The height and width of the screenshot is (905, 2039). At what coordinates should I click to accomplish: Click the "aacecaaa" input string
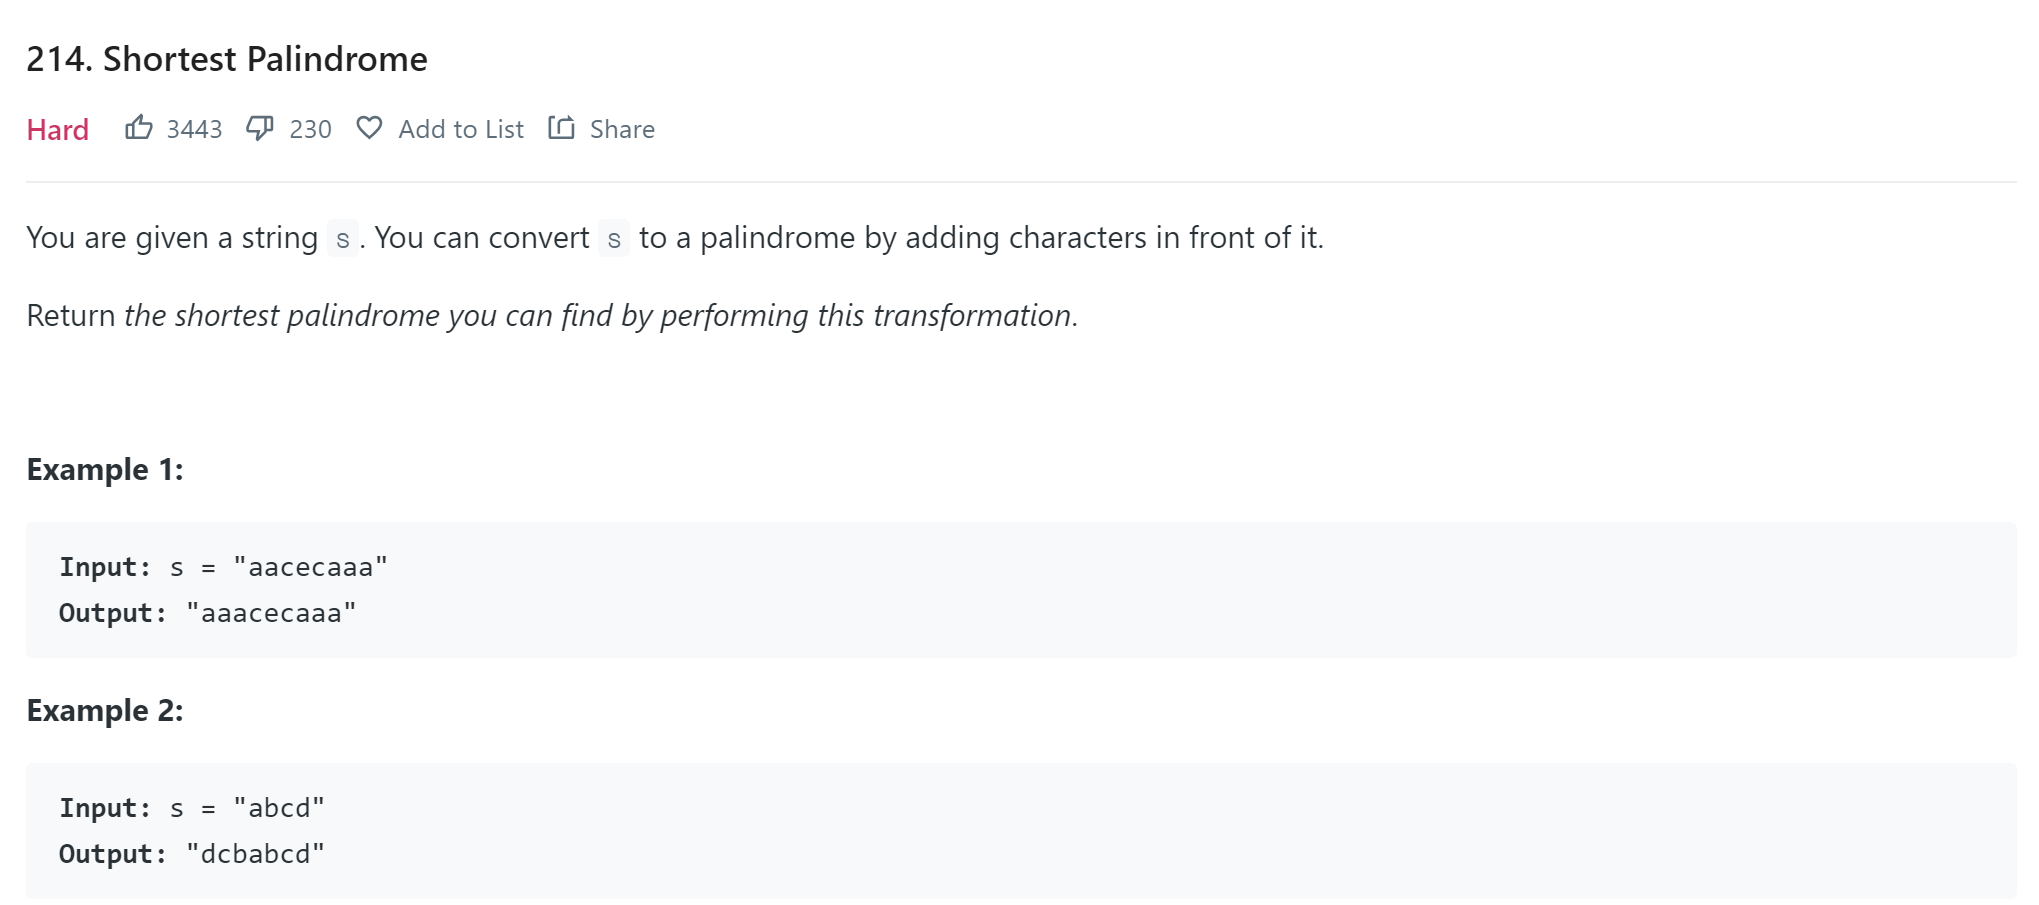[x=310, y=567]
